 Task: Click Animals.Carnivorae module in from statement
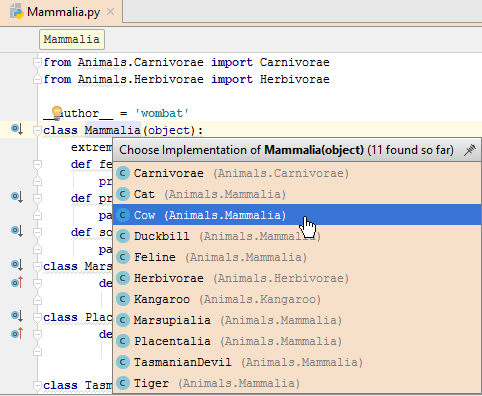point(141,62)
